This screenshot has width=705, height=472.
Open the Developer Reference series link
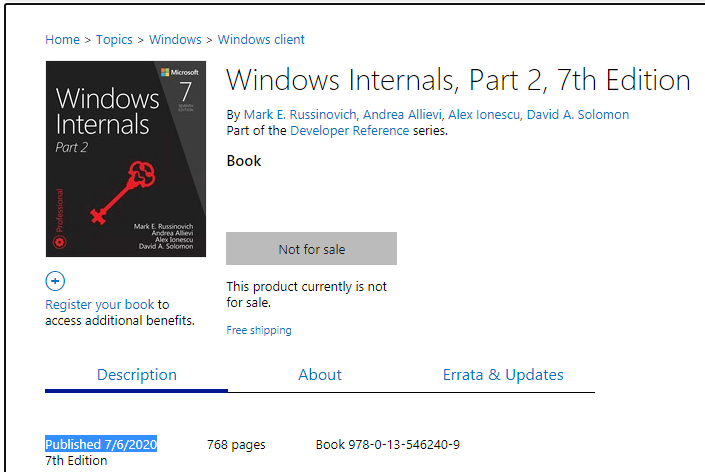[x=349, y=131]
